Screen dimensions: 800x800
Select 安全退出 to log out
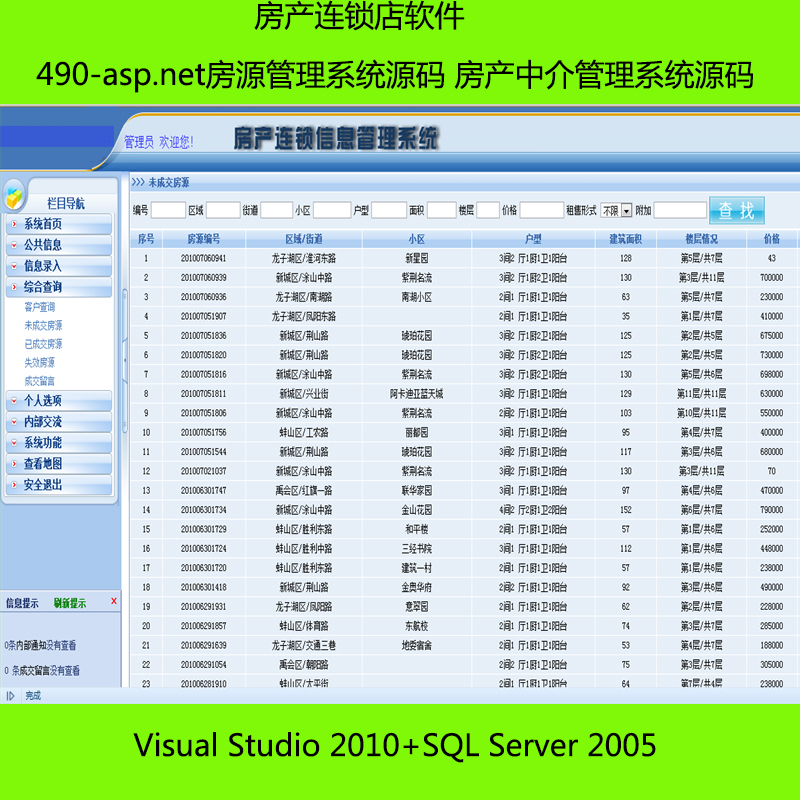click(59, 485)
